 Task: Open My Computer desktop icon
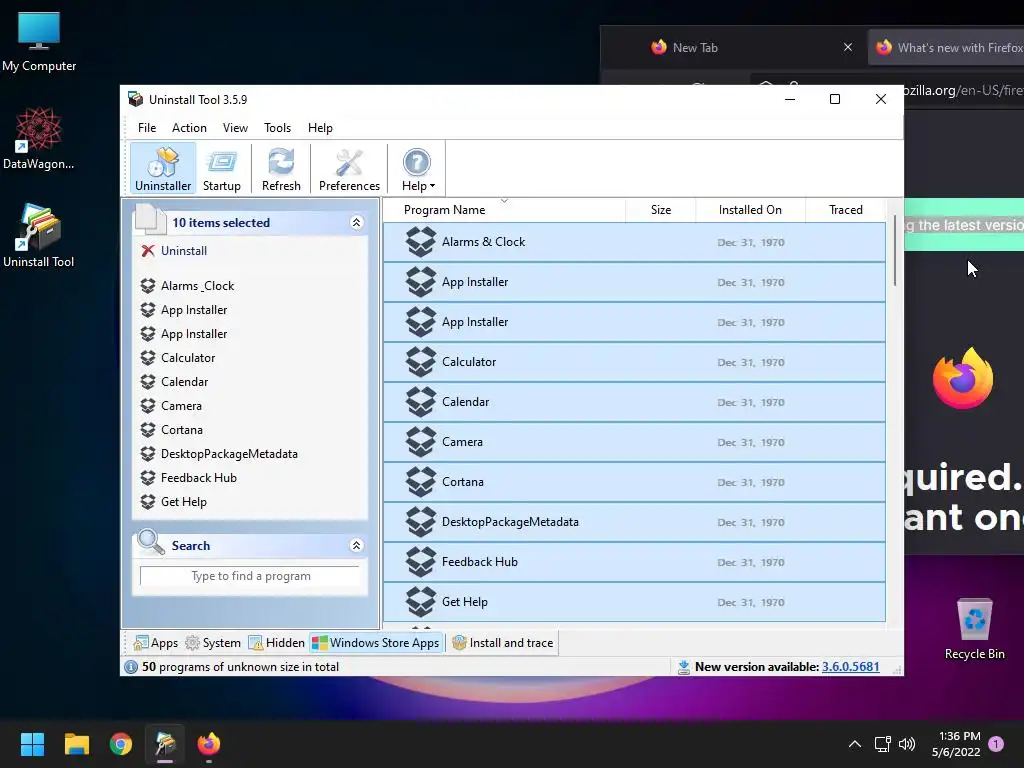(x=39, y=41)
